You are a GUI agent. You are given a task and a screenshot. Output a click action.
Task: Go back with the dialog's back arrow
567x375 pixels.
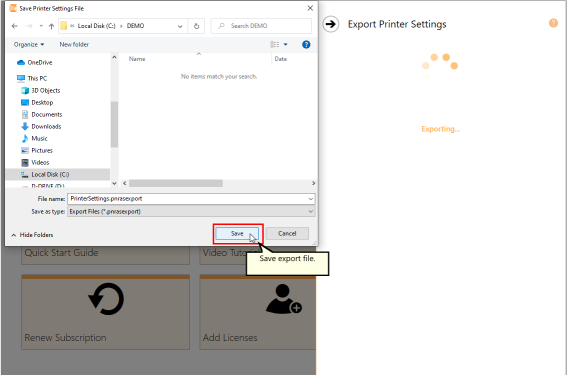coord(14,26)
